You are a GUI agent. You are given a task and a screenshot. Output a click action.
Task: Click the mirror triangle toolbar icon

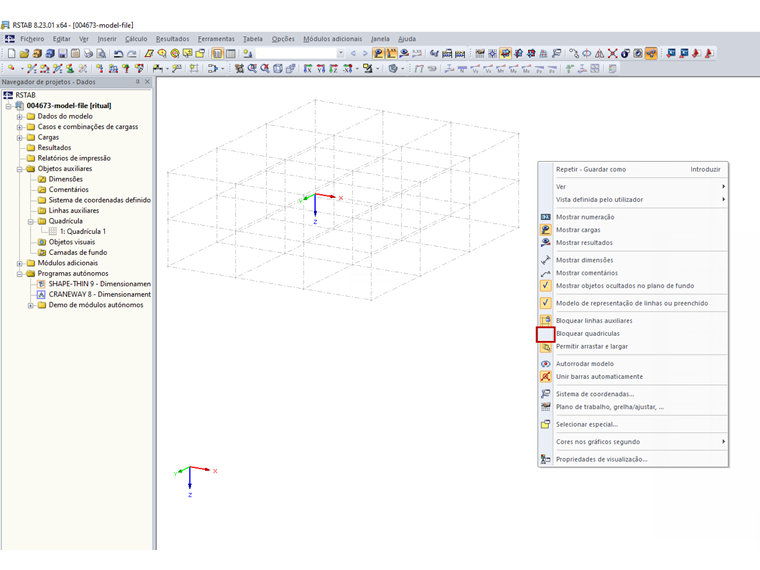coord(600,53)
